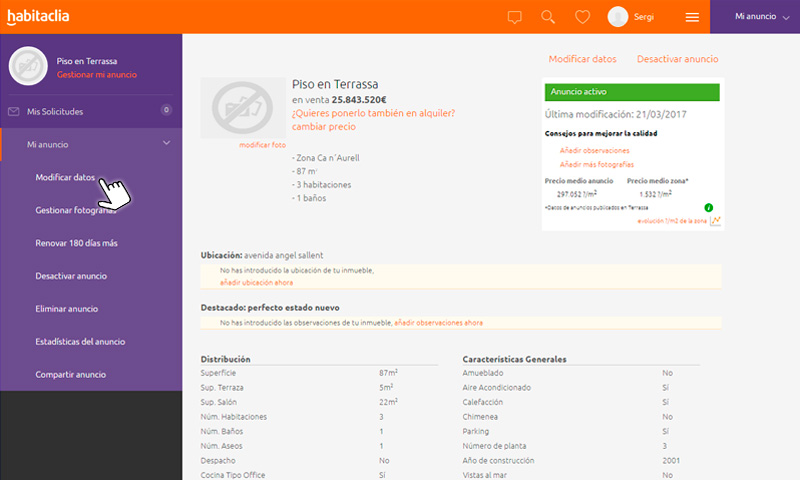Screen dimensions: 800x480
Task: Open the price evolution chart icon
Action: (x=716, y=220)
